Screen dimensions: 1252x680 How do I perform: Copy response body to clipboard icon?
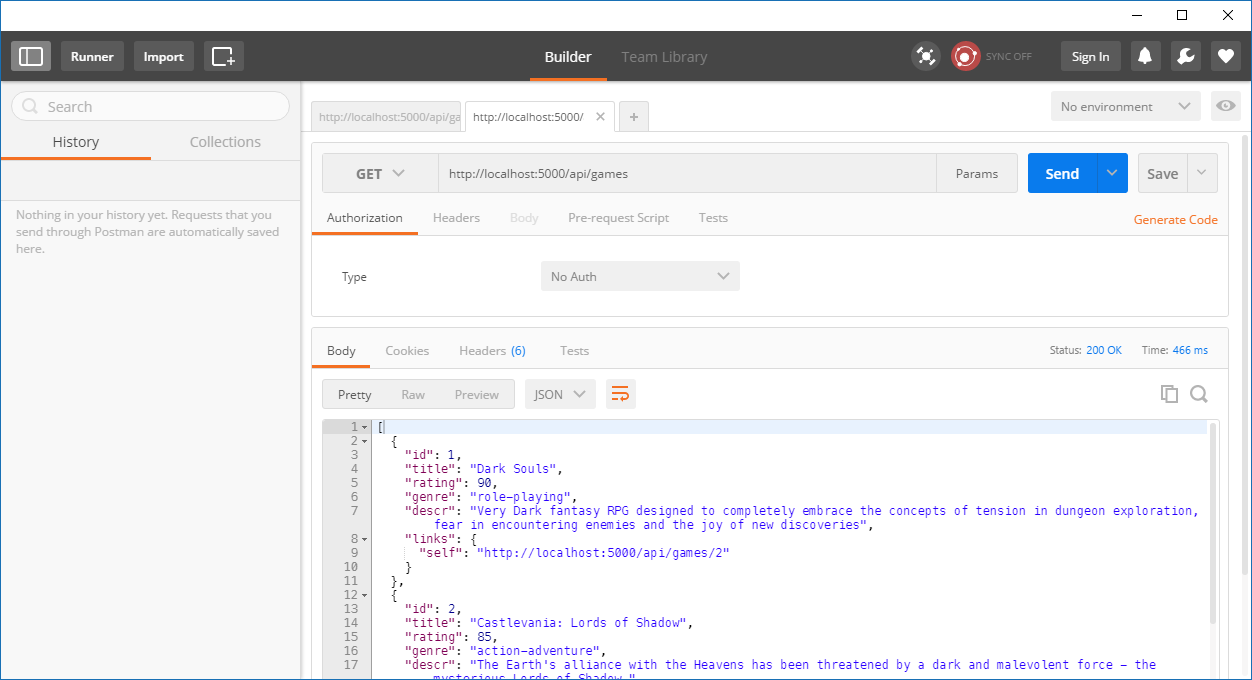tap(1169, 394)
